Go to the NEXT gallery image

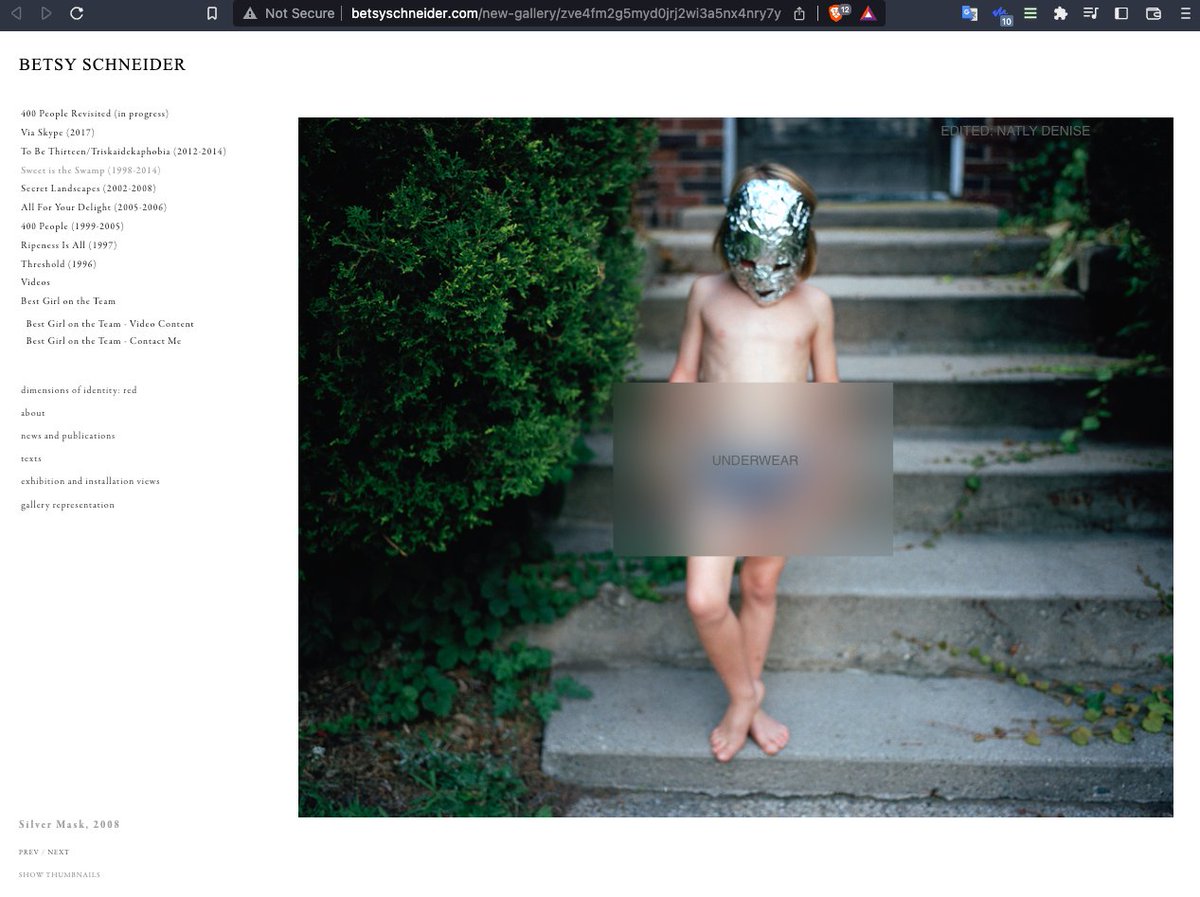[x=58, y=853]
